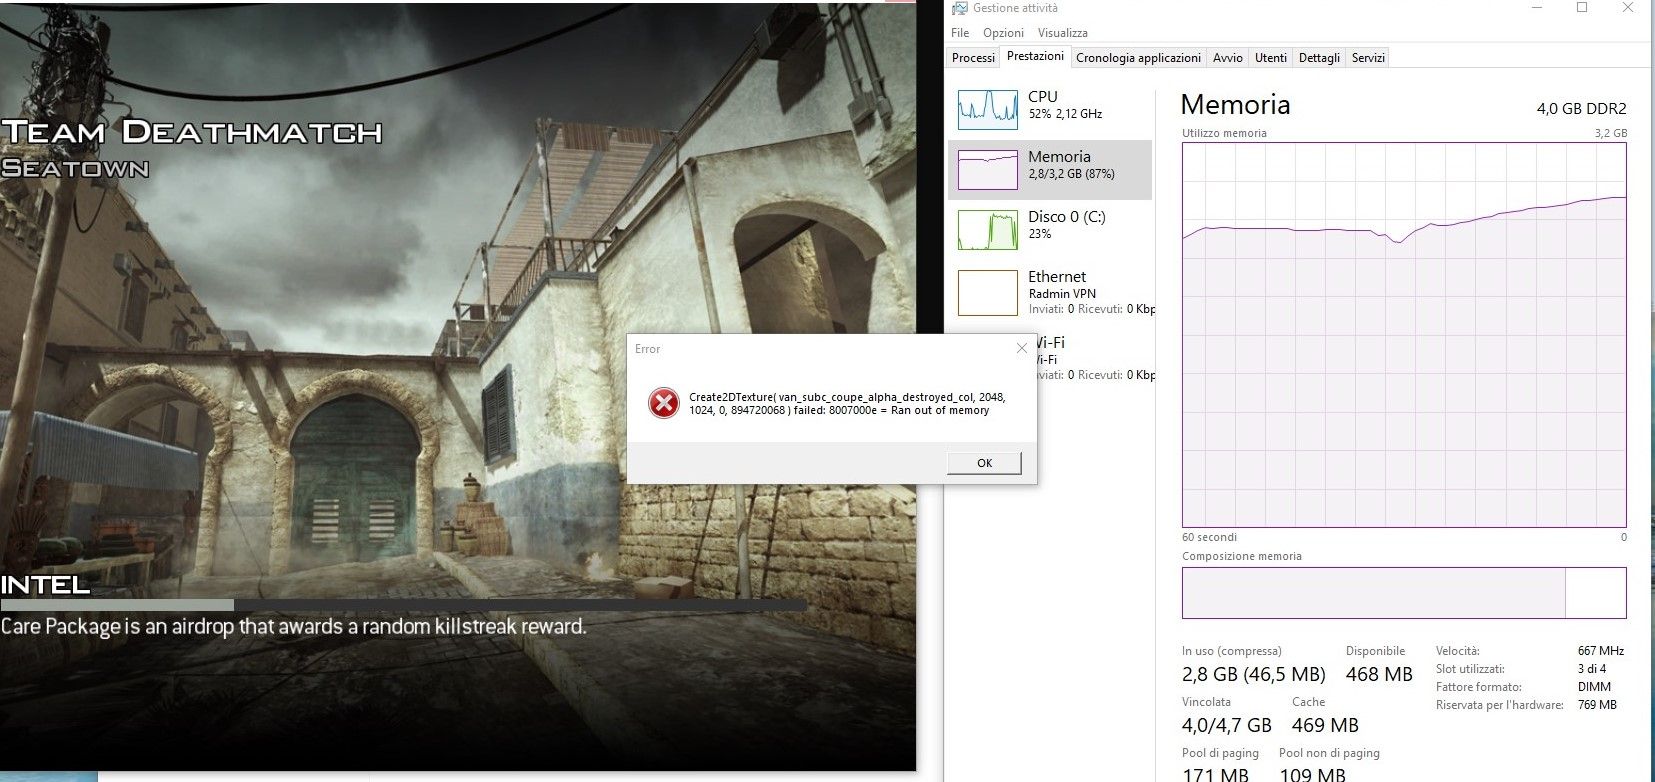
Task: Select the Prestazioni tab
Action: point(1035,57)
